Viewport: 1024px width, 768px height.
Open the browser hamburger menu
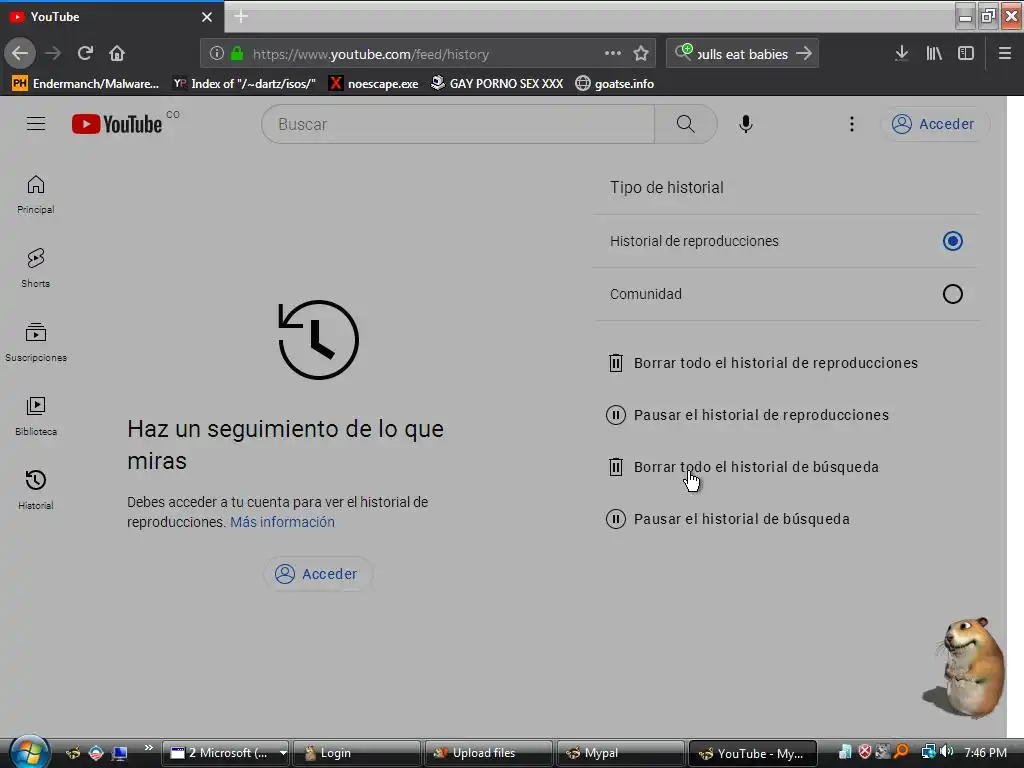click(x=1004, y=54)
